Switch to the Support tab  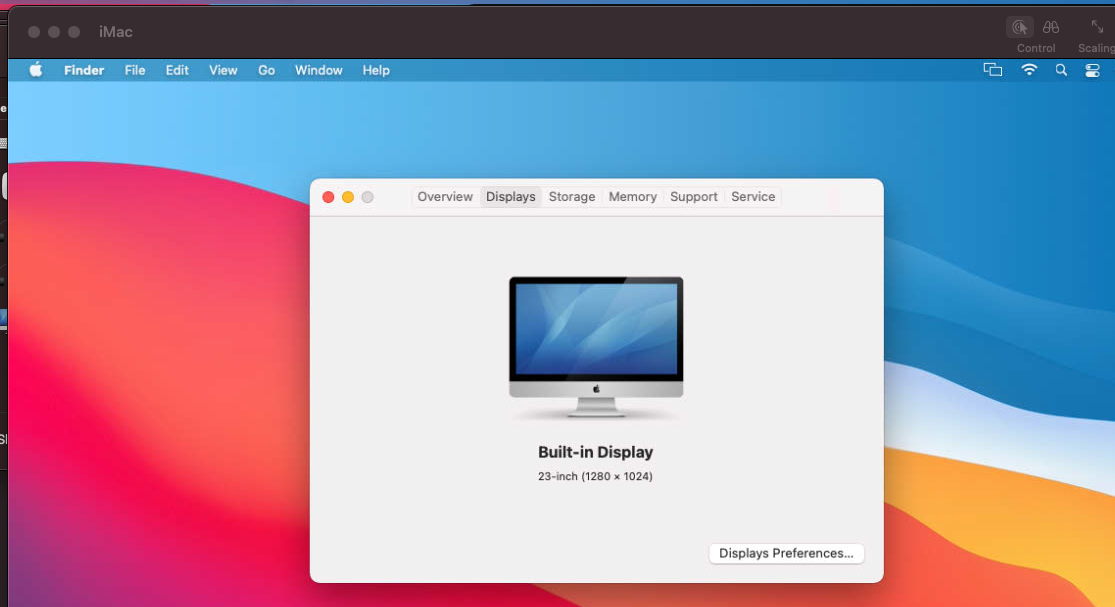click(693, 197)
